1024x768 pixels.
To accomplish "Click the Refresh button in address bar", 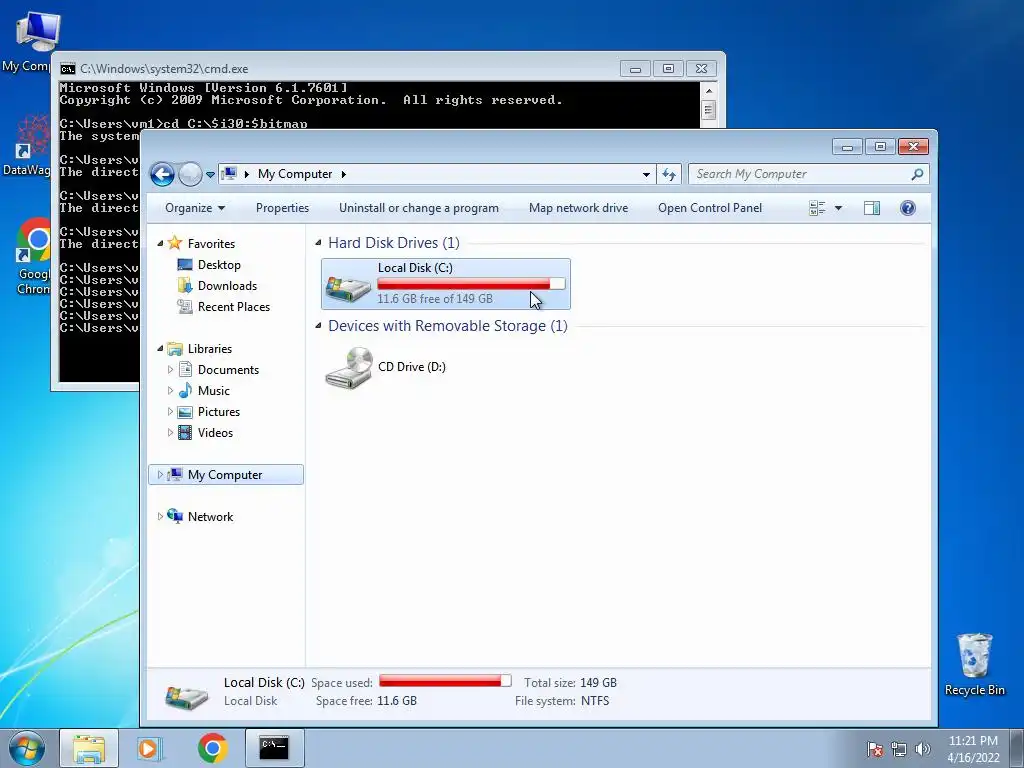I will pyautogui.click(x=669, y=174).
